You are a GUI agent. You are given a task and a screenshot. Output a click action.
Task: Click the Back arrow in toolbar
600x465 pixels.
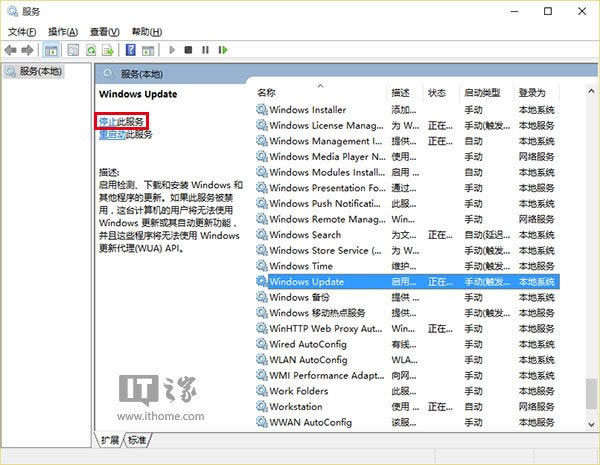tap(11, 49)
